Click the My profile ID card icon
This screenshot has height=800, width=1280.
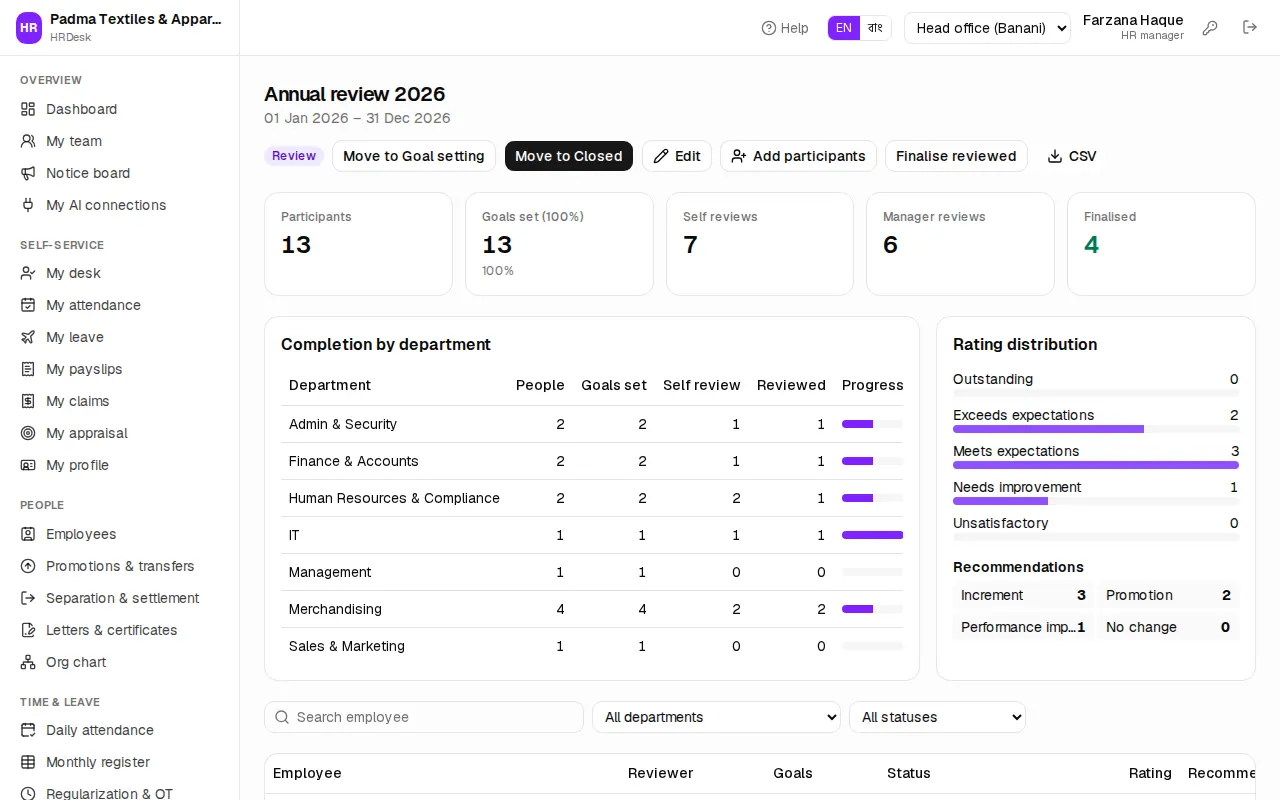pos(28,465)
